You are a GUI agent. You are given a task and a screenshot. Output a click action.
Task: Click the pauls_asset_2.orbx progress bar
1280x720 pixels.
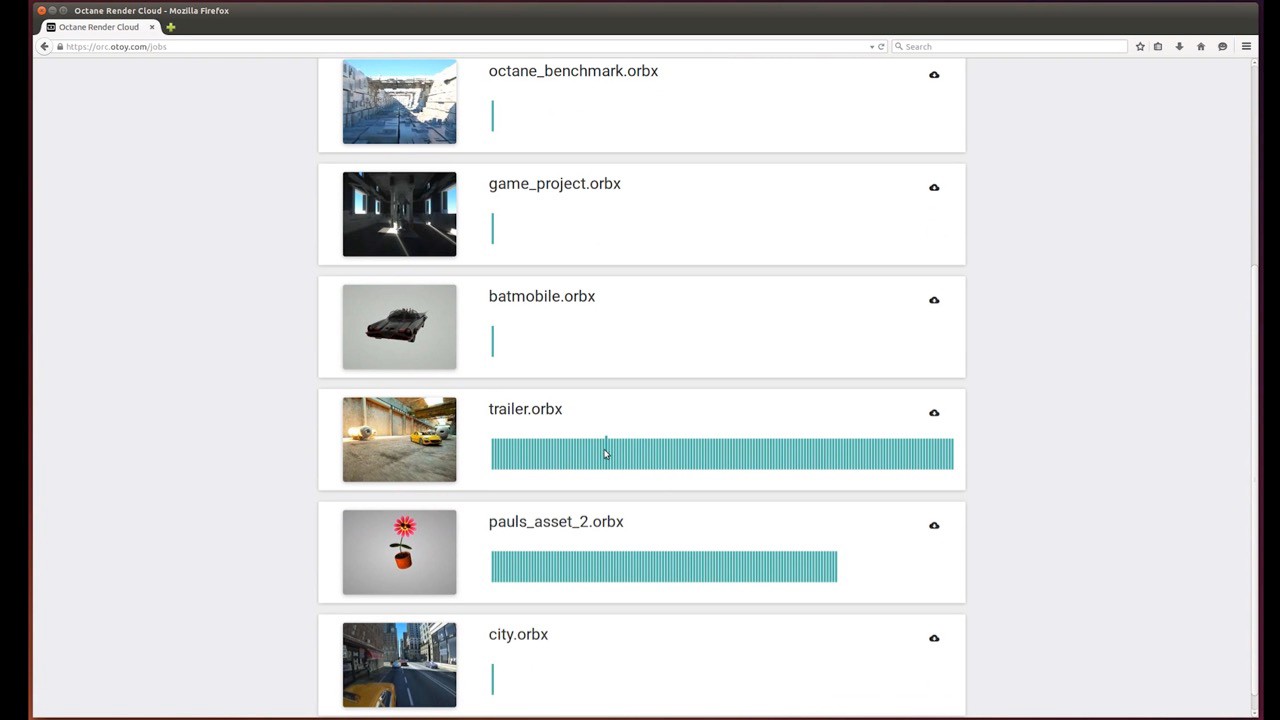point(664,567)
